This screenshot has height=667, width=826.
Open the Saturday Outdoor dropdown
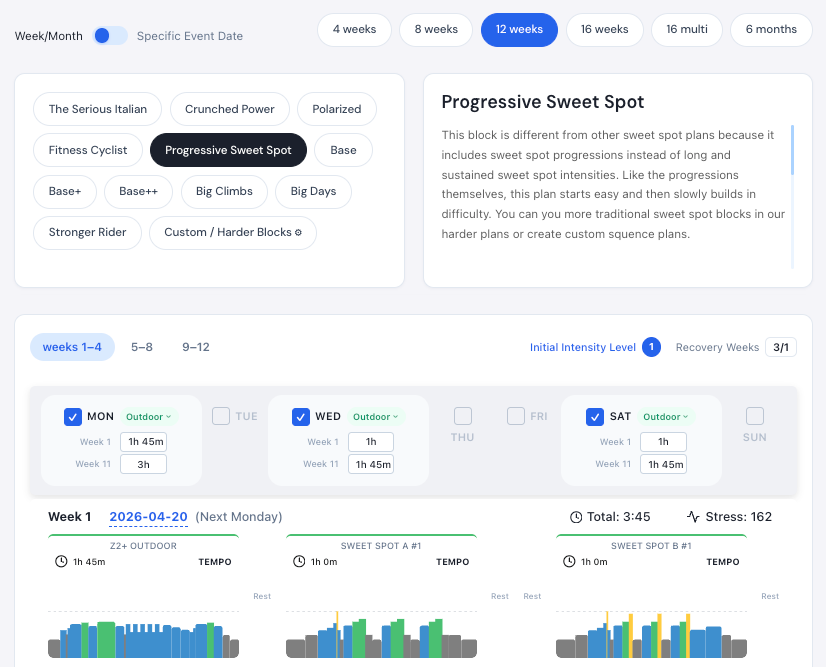tap(667, 417)
